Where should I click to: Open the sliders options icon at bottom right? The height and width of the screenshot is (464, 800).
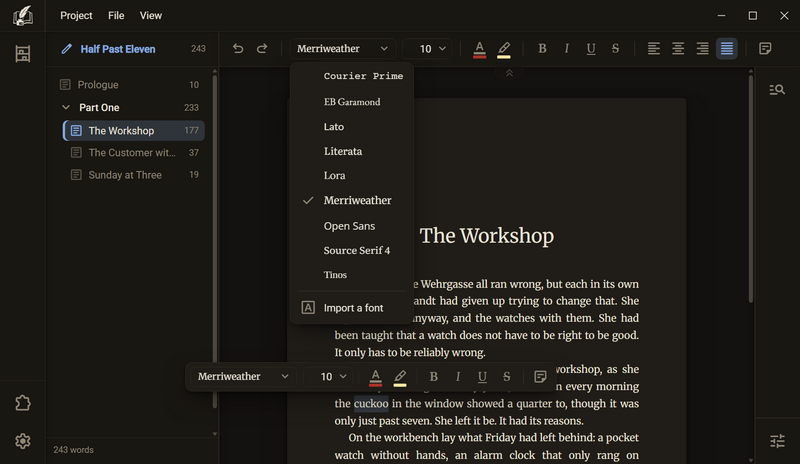pos(777,441)
